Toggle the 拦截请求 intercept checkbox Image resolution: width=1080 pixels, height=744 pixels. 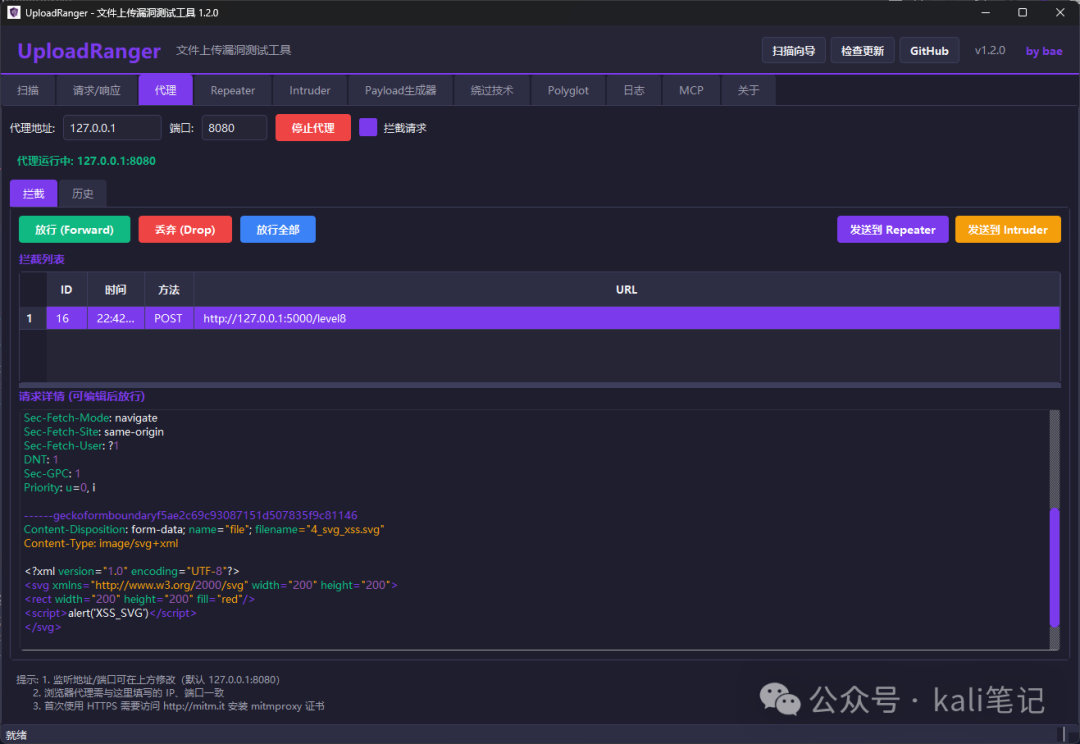tap(368, 127)
